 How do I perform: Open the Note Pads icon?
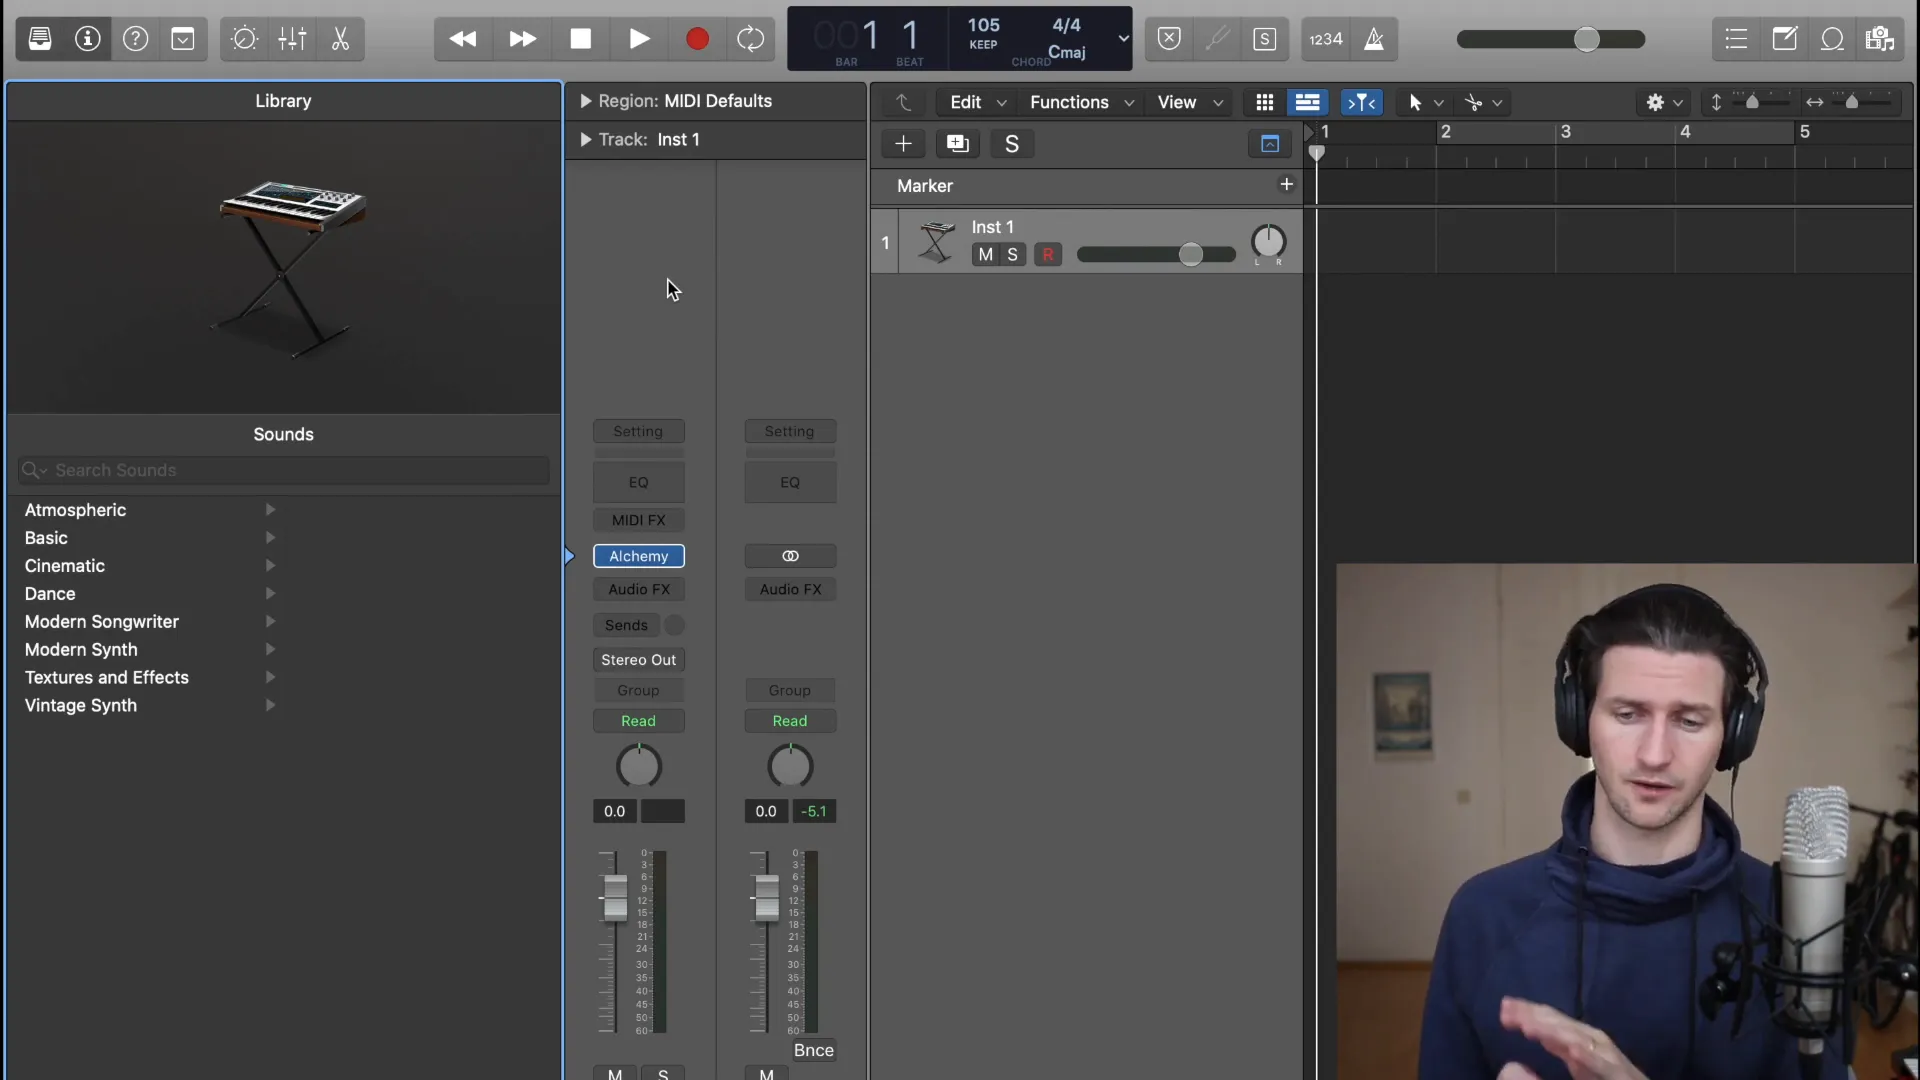coord(1784,39)
